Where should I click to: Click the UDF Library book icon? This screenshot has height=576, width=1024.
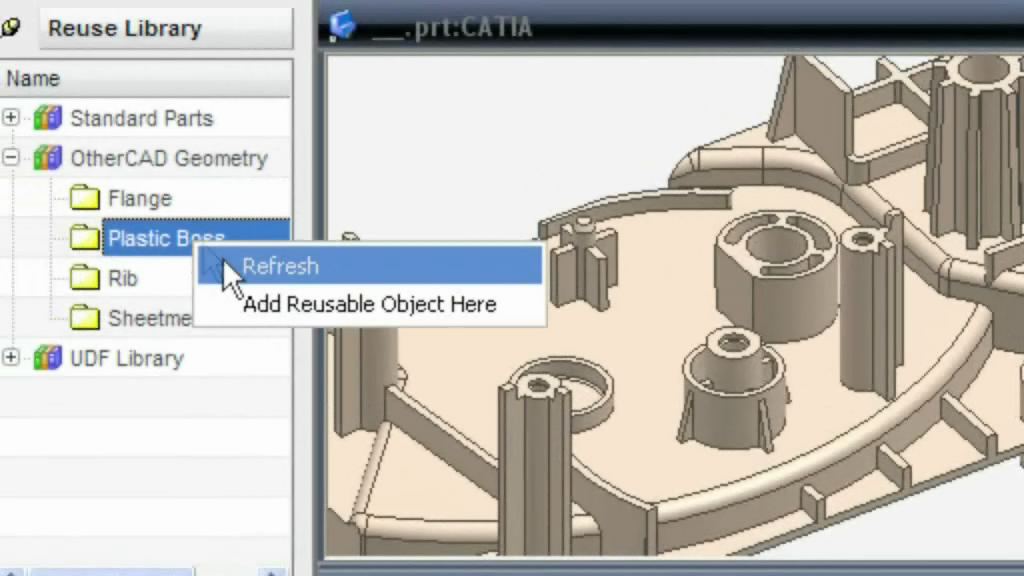tap(46, 358)
